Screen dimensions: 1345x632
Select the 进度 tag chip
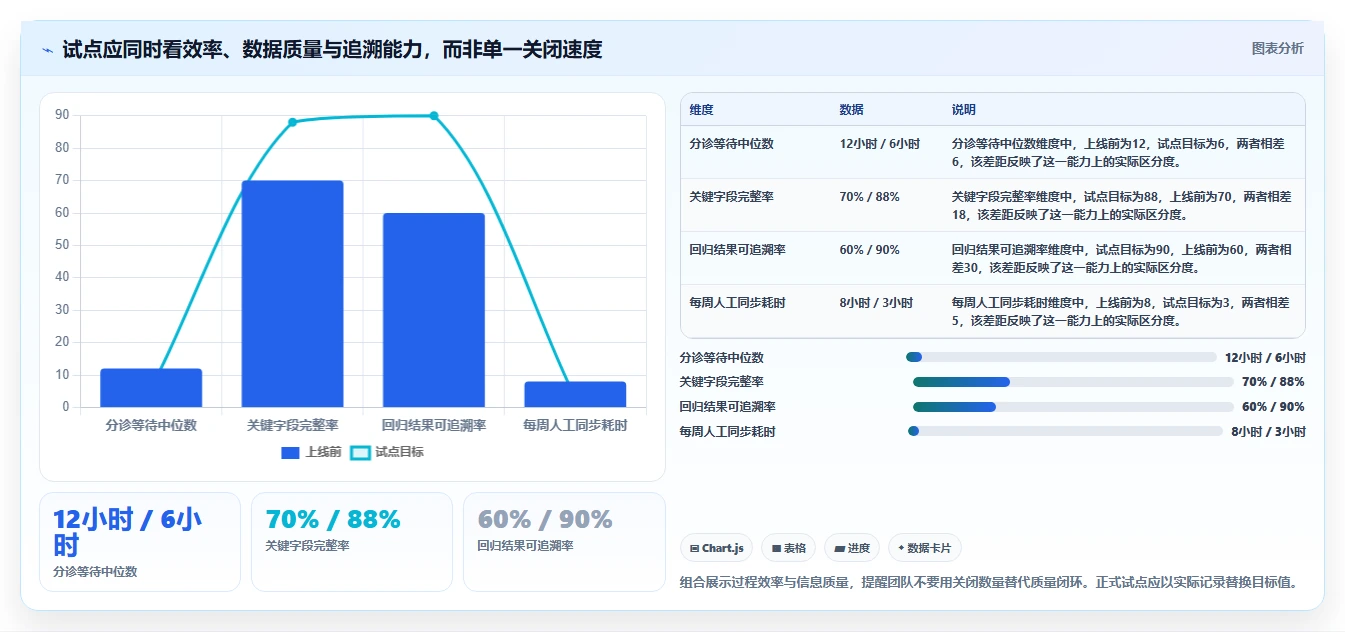852,548
